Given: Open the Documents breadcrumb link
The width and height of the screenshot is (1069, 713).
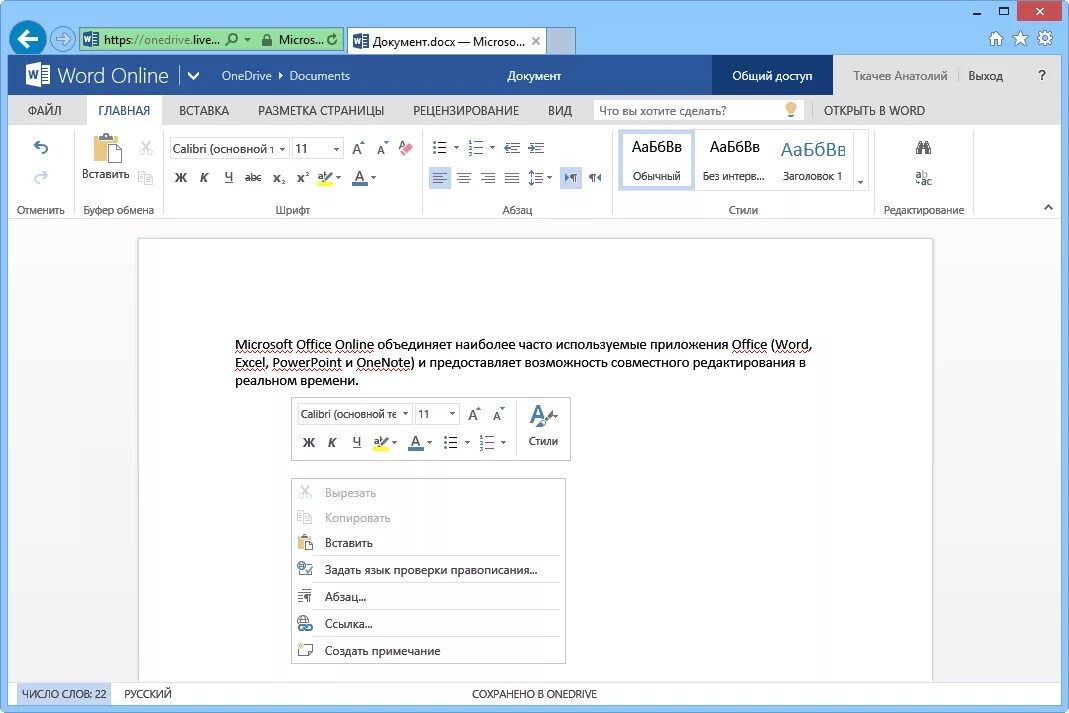Looking at the screenshot, I should coord(320,76).
